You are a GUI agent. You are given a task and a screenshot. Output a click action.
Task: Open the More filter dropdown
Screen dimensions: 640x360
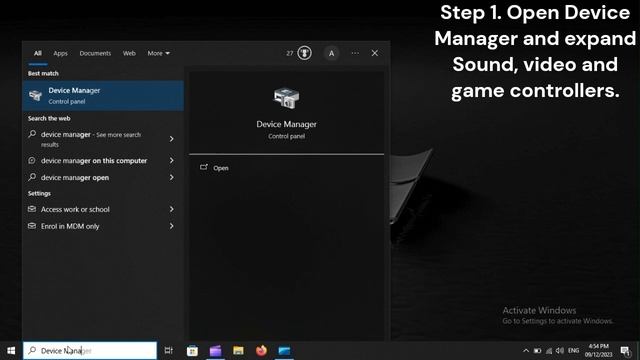pyautogui.click(x=159, y=53)
